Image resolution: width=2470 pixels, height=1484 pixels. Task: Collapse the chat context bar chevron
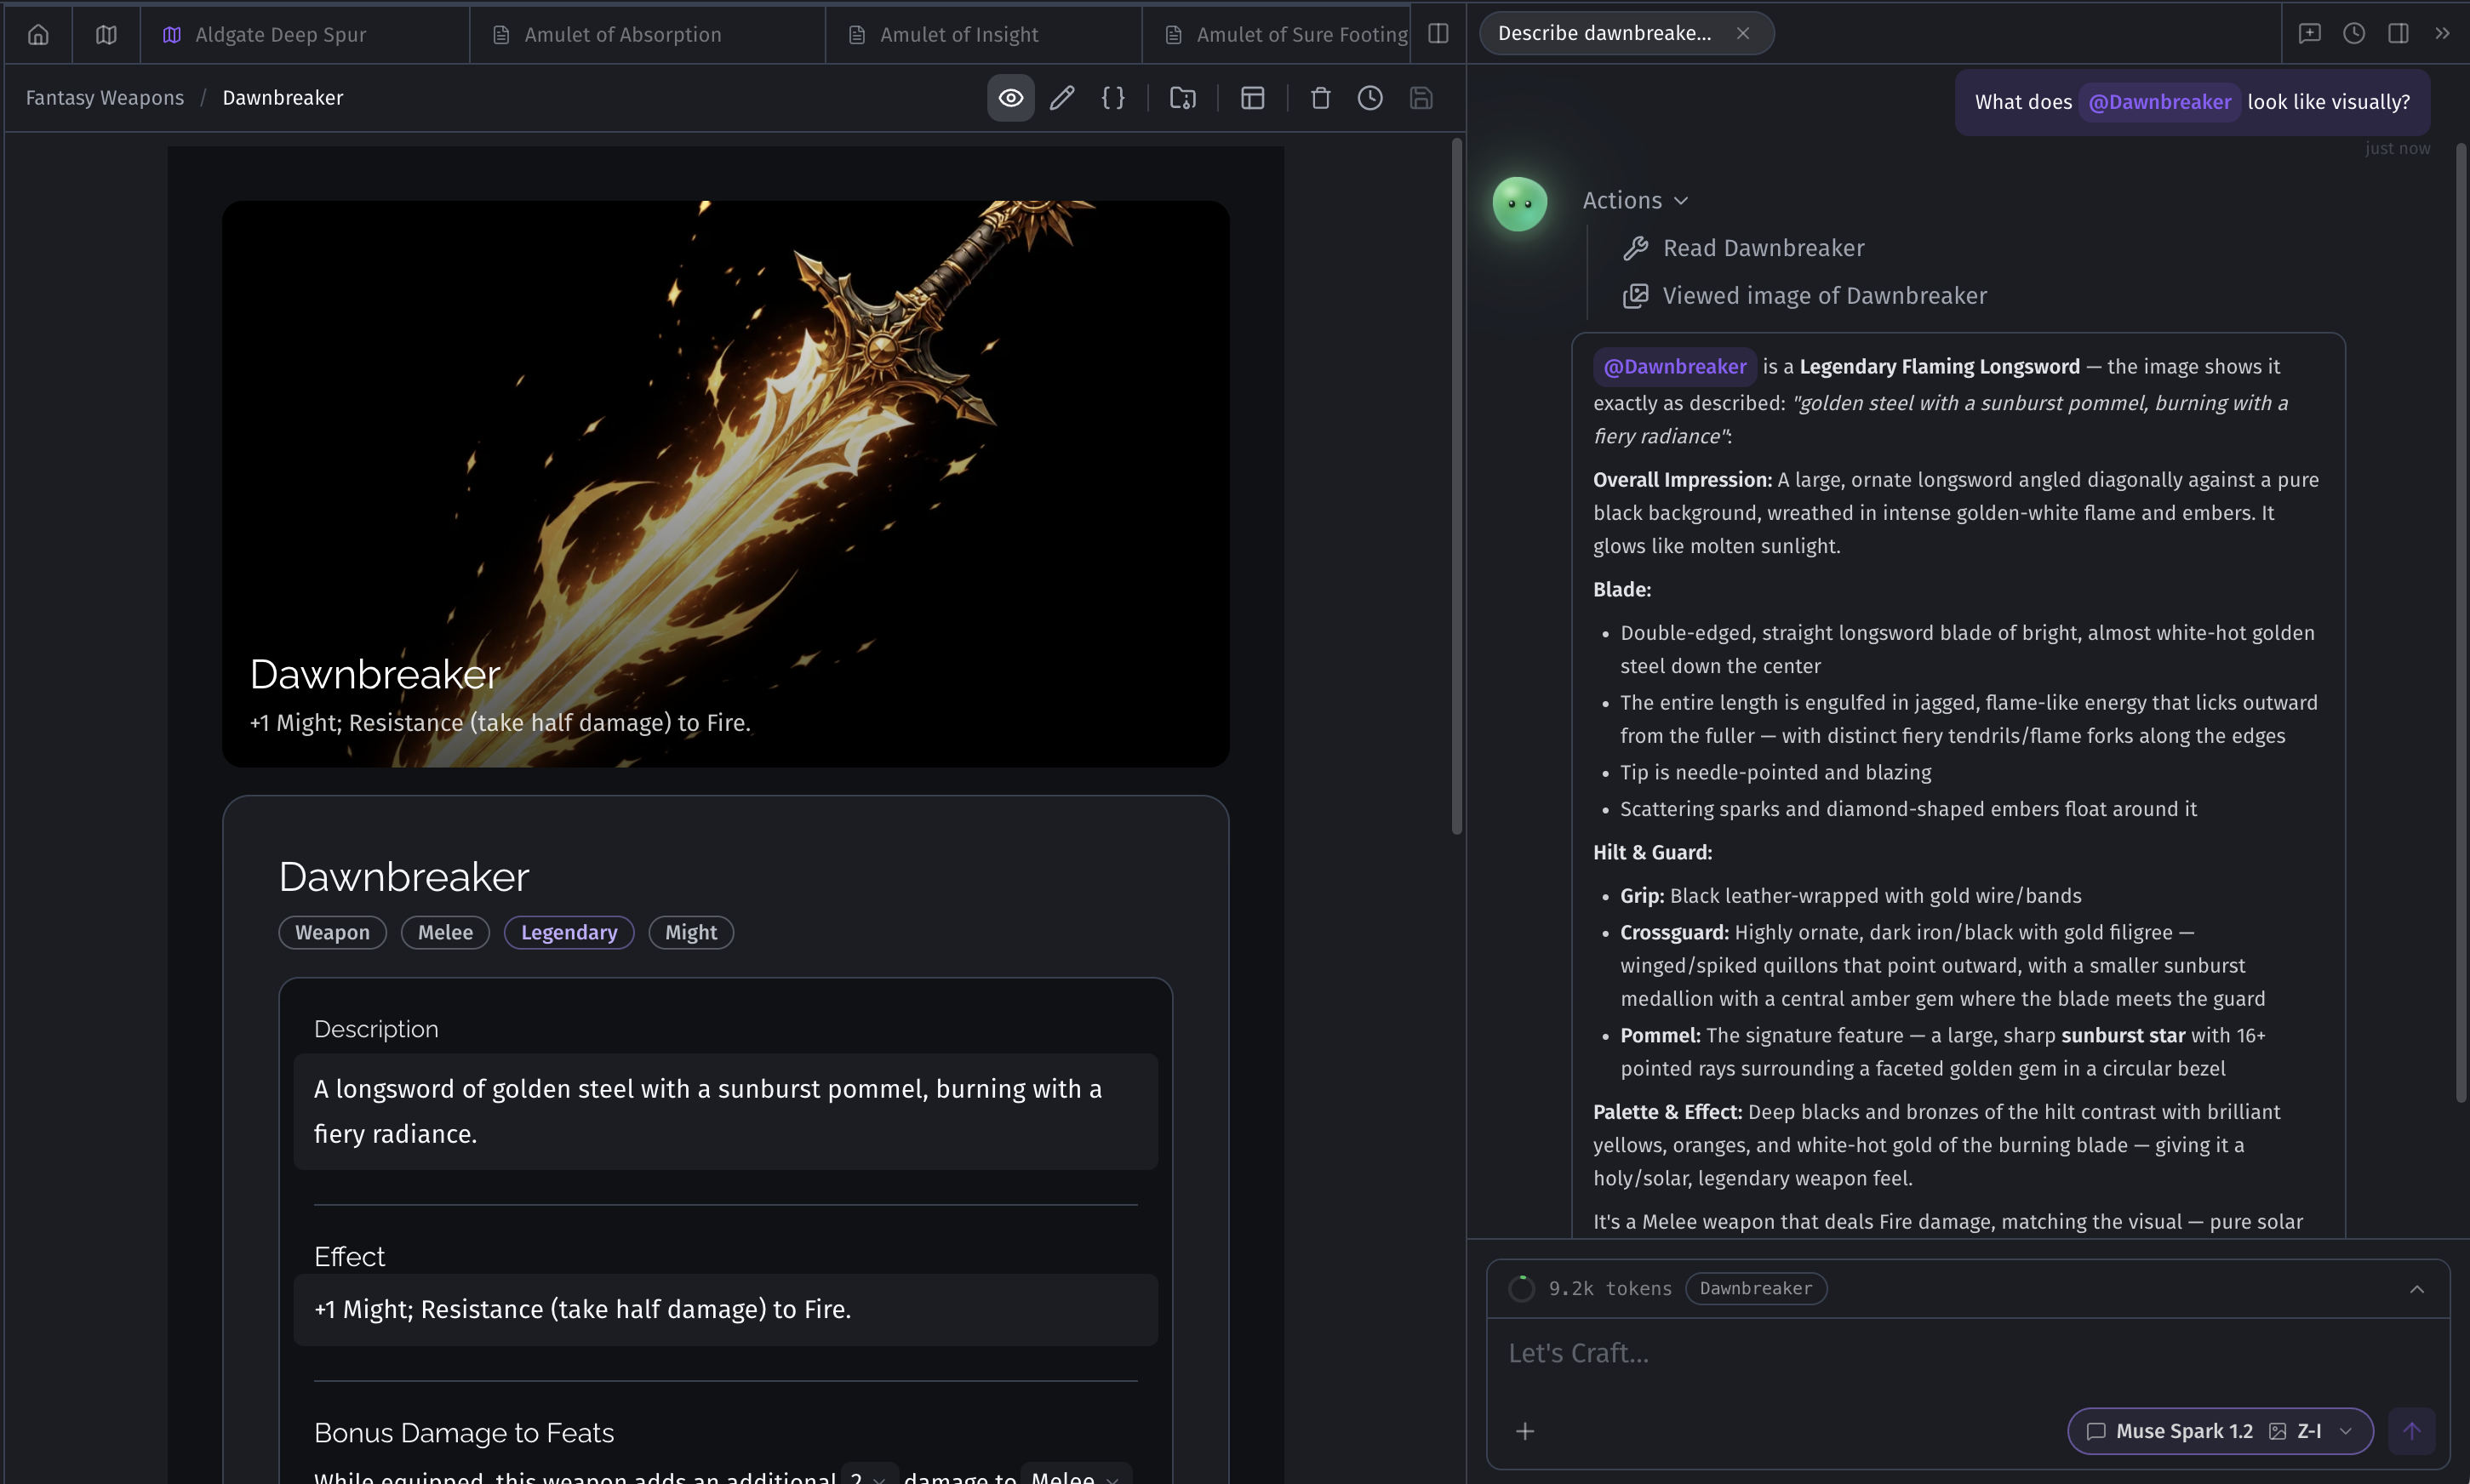2417,1288
